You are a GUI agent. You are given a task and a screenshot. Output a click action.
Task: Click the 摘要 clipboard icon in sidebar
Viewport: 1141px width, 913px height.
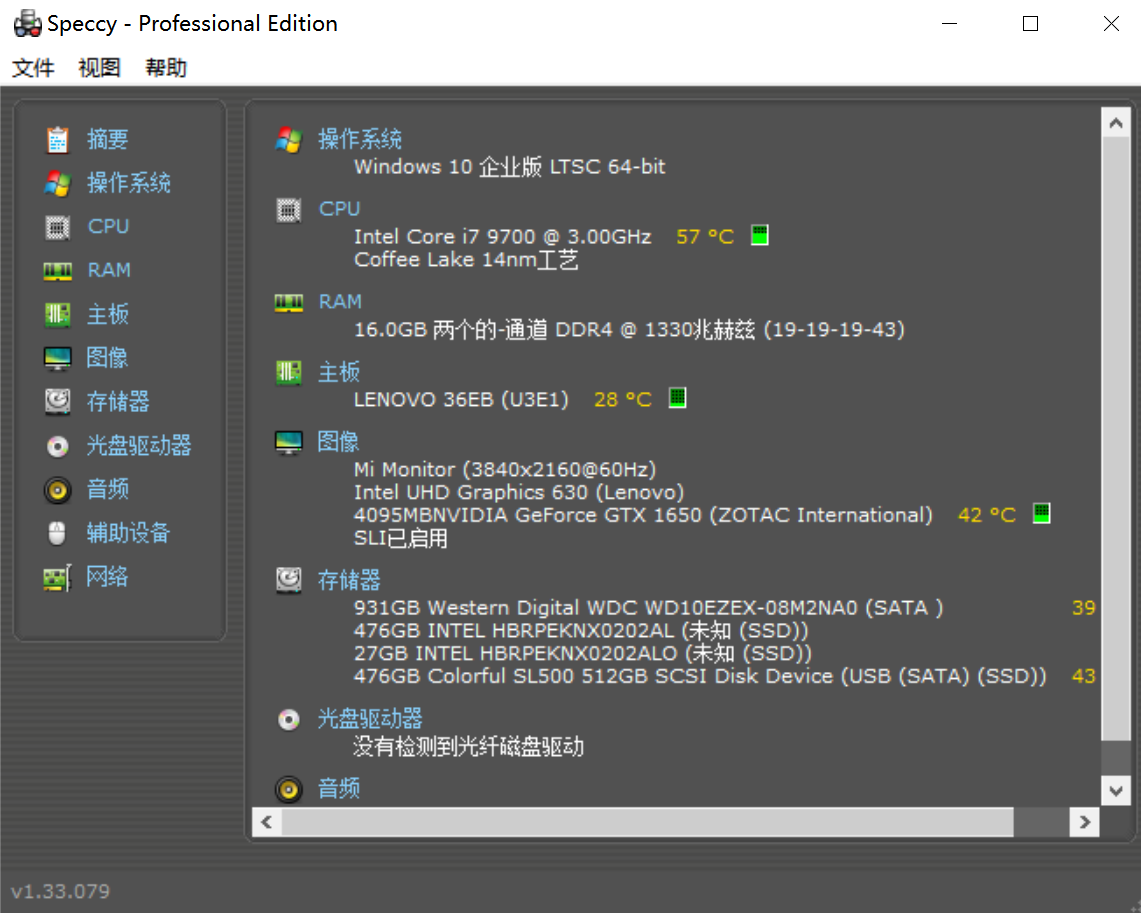tap(57, 140)
